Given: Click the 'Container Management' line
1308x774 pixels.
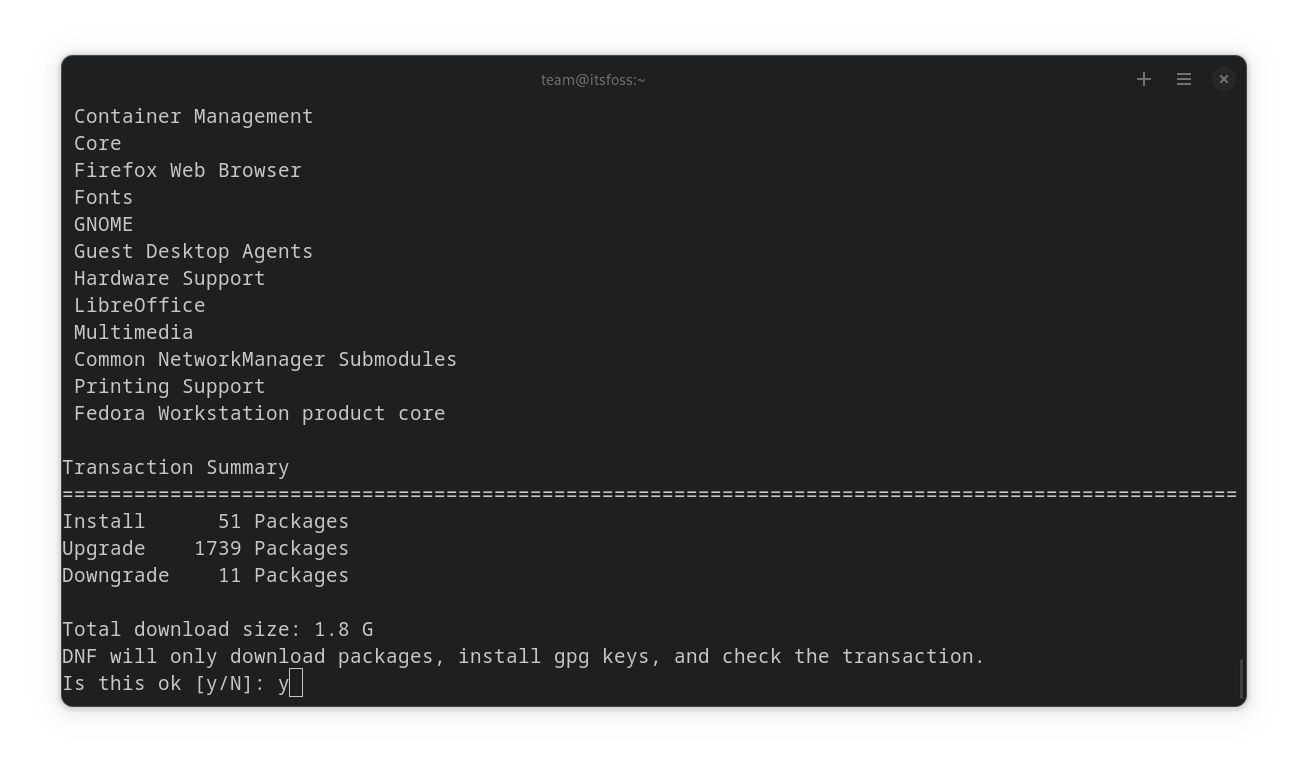Looking at the screenshot, I should (193, 117).
